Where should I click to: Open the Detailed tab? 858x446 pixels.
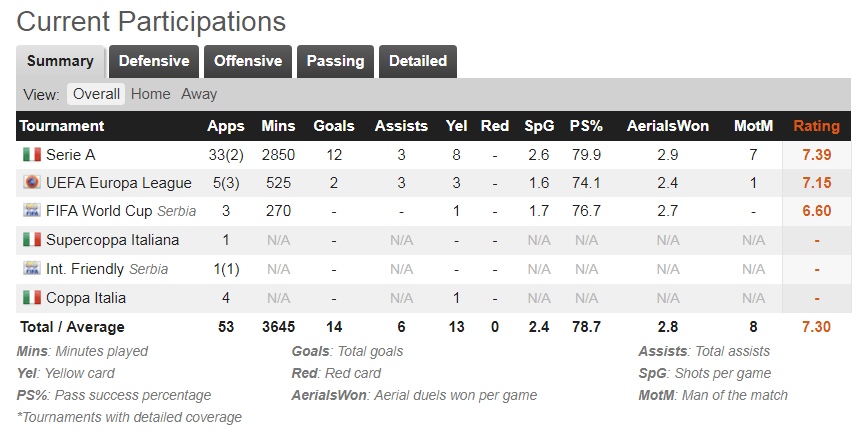418,61
